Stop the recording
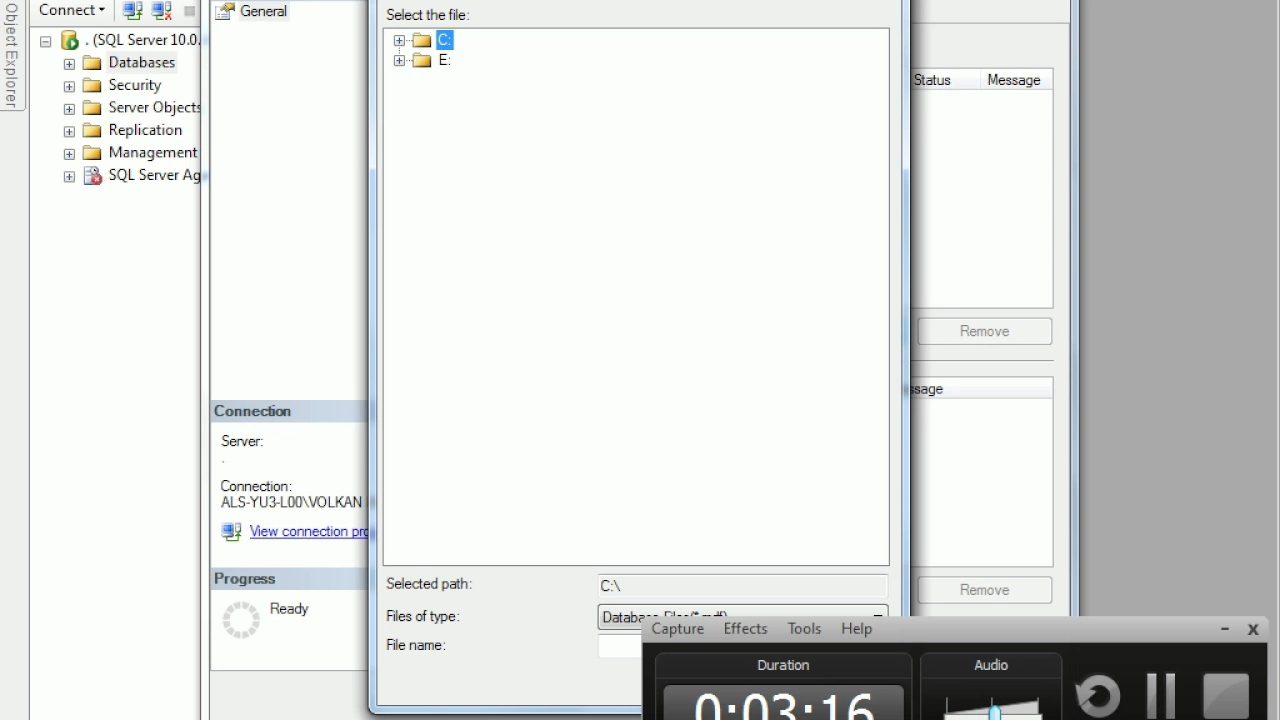The width and height of the screenshot is (1280, 720). (x=1226, y=696)
